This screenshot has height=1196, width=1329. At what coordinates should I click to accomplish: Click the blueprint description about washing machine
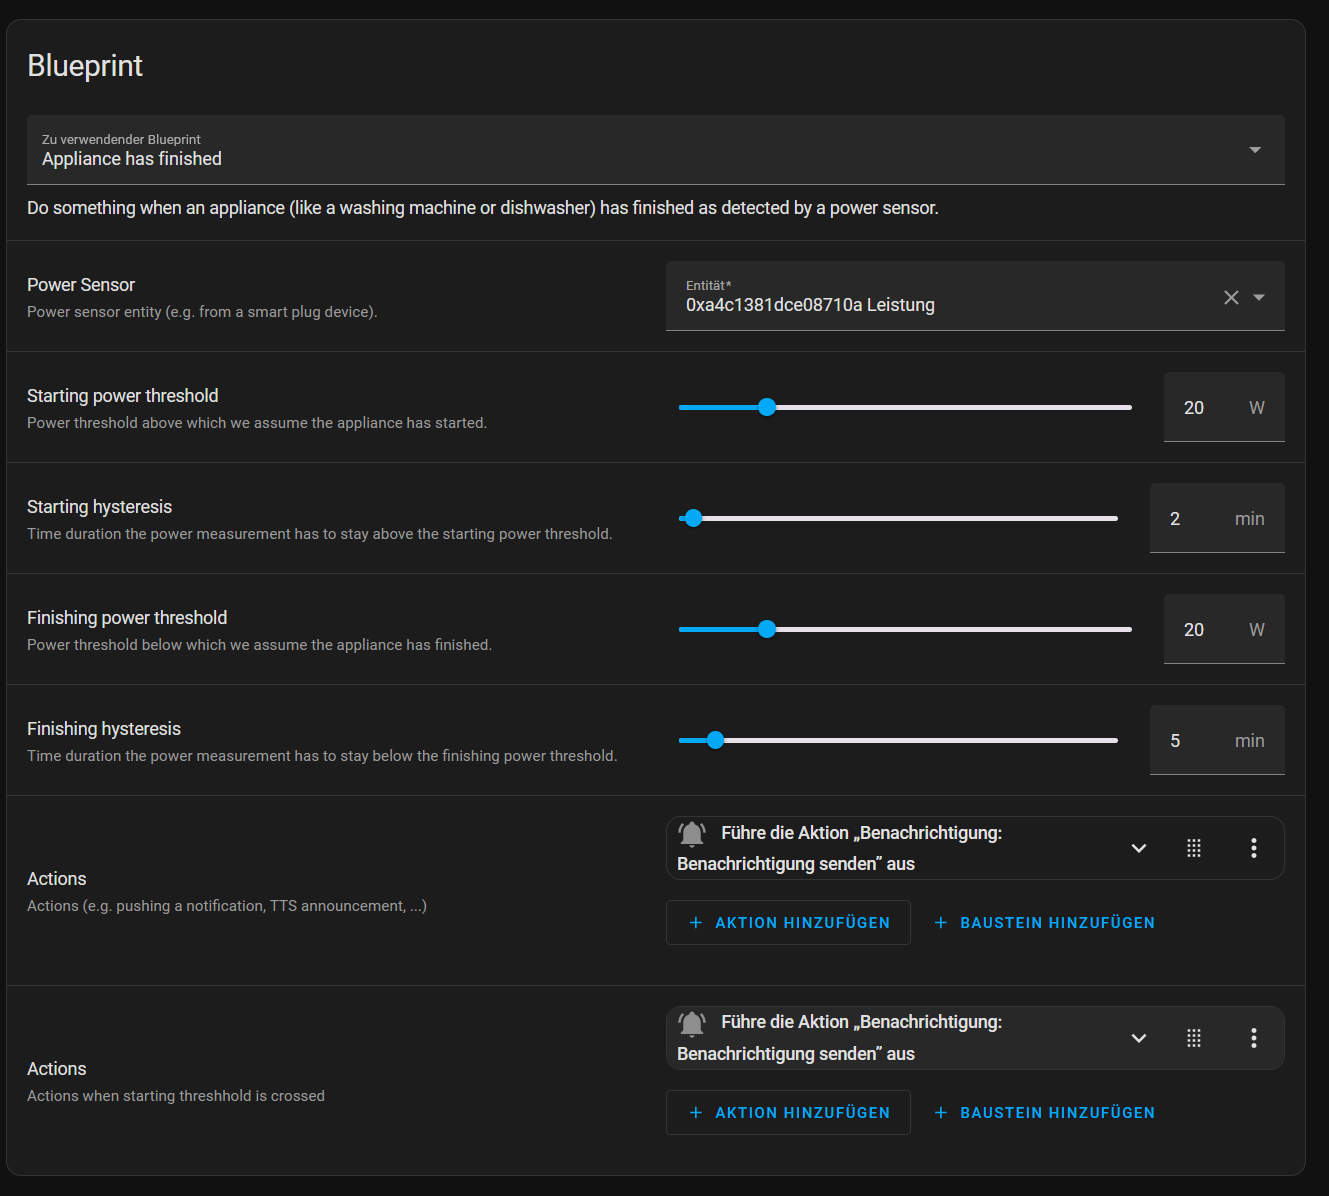pos(483,208)
